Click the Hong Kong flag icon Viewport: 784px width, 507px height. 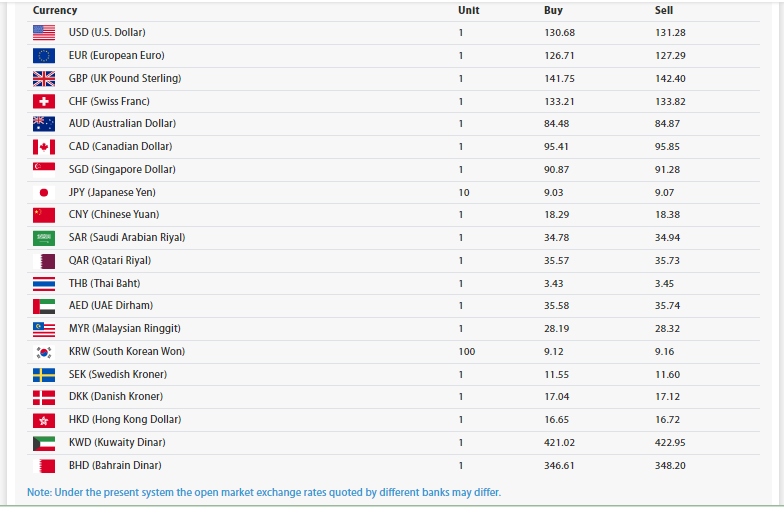click(44, 420)
